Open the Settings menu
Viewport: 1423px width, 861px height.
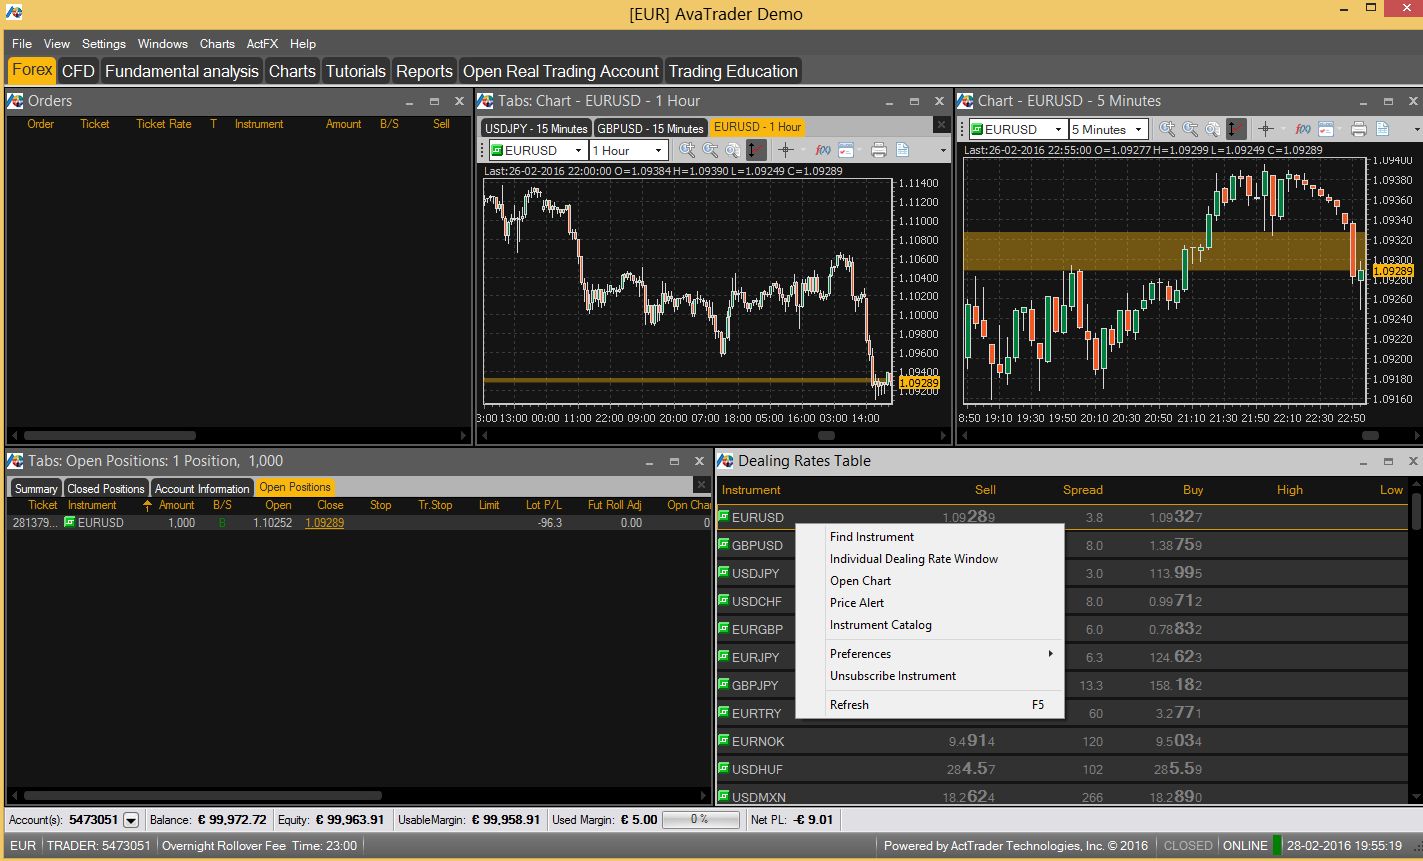pos(104,44)
